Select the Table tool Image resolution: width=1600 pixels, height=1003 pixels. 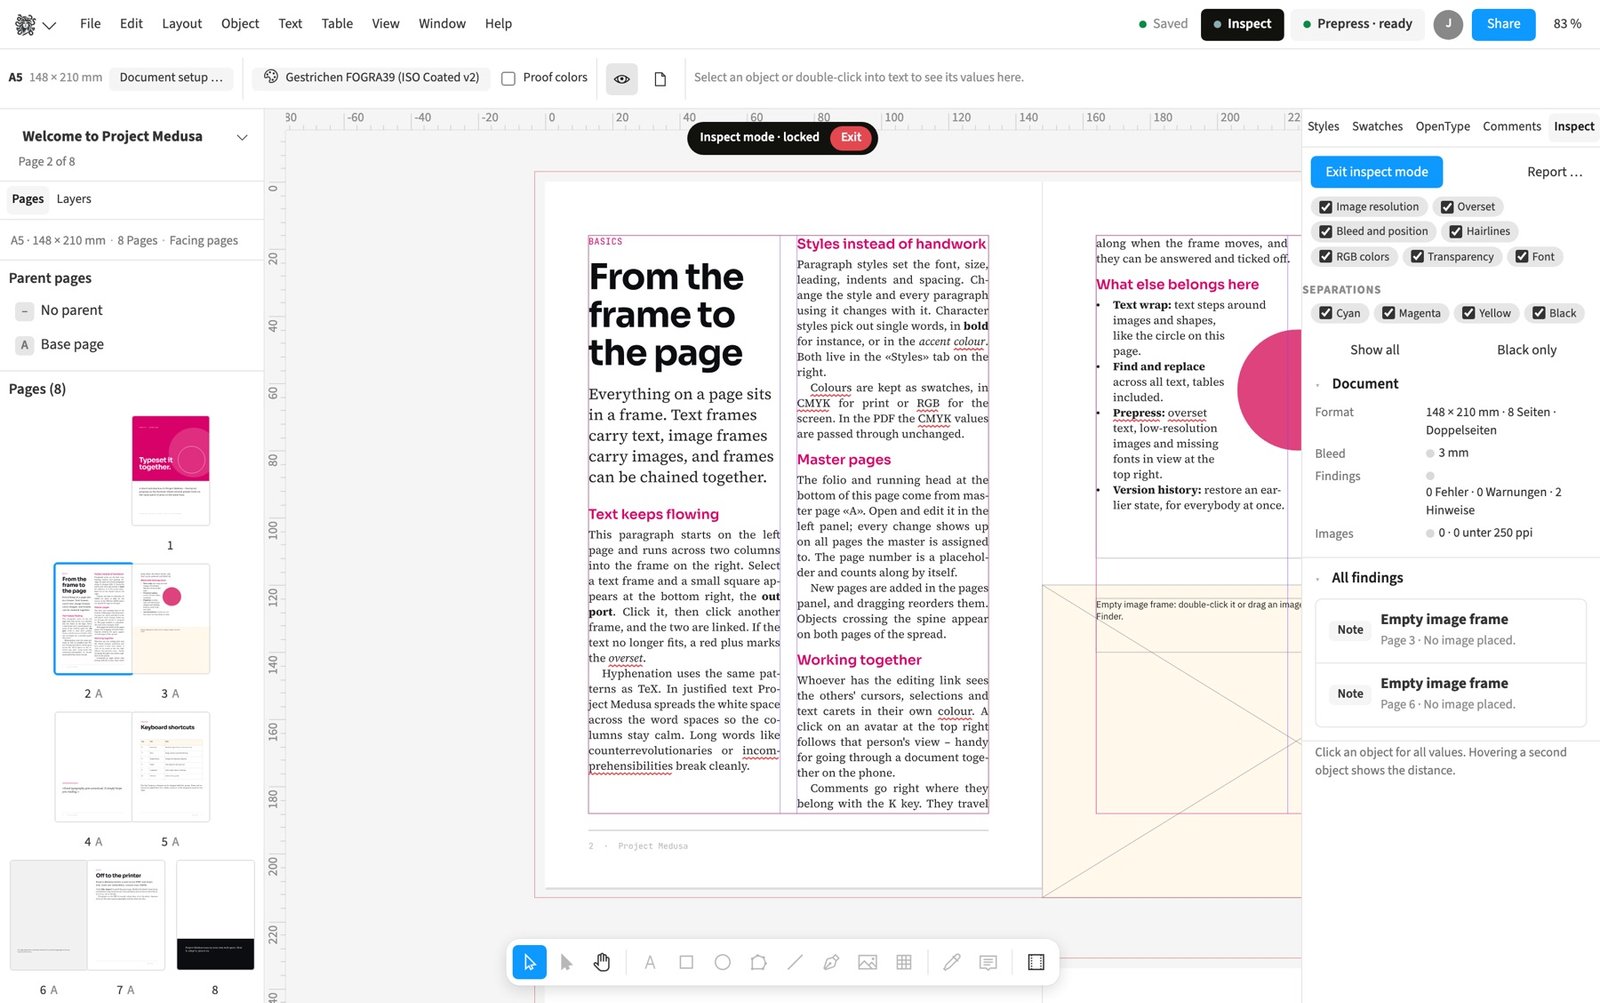tap(904, 962)
